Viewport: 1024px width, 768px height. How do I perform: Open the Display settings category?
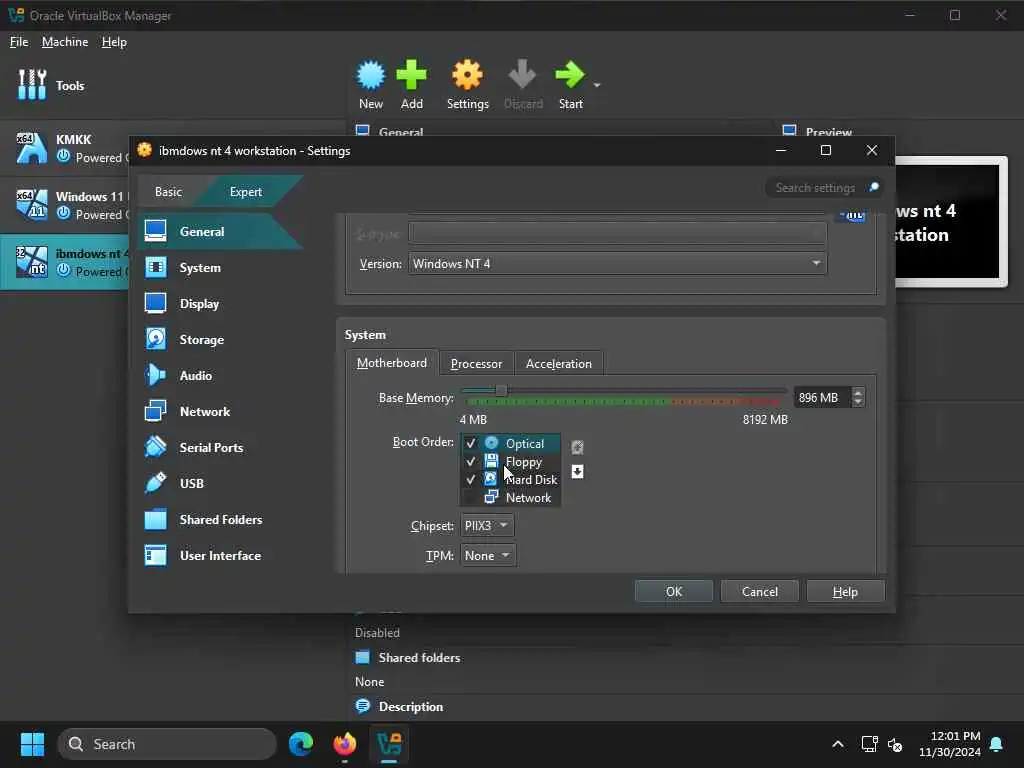tap(219, 304)
